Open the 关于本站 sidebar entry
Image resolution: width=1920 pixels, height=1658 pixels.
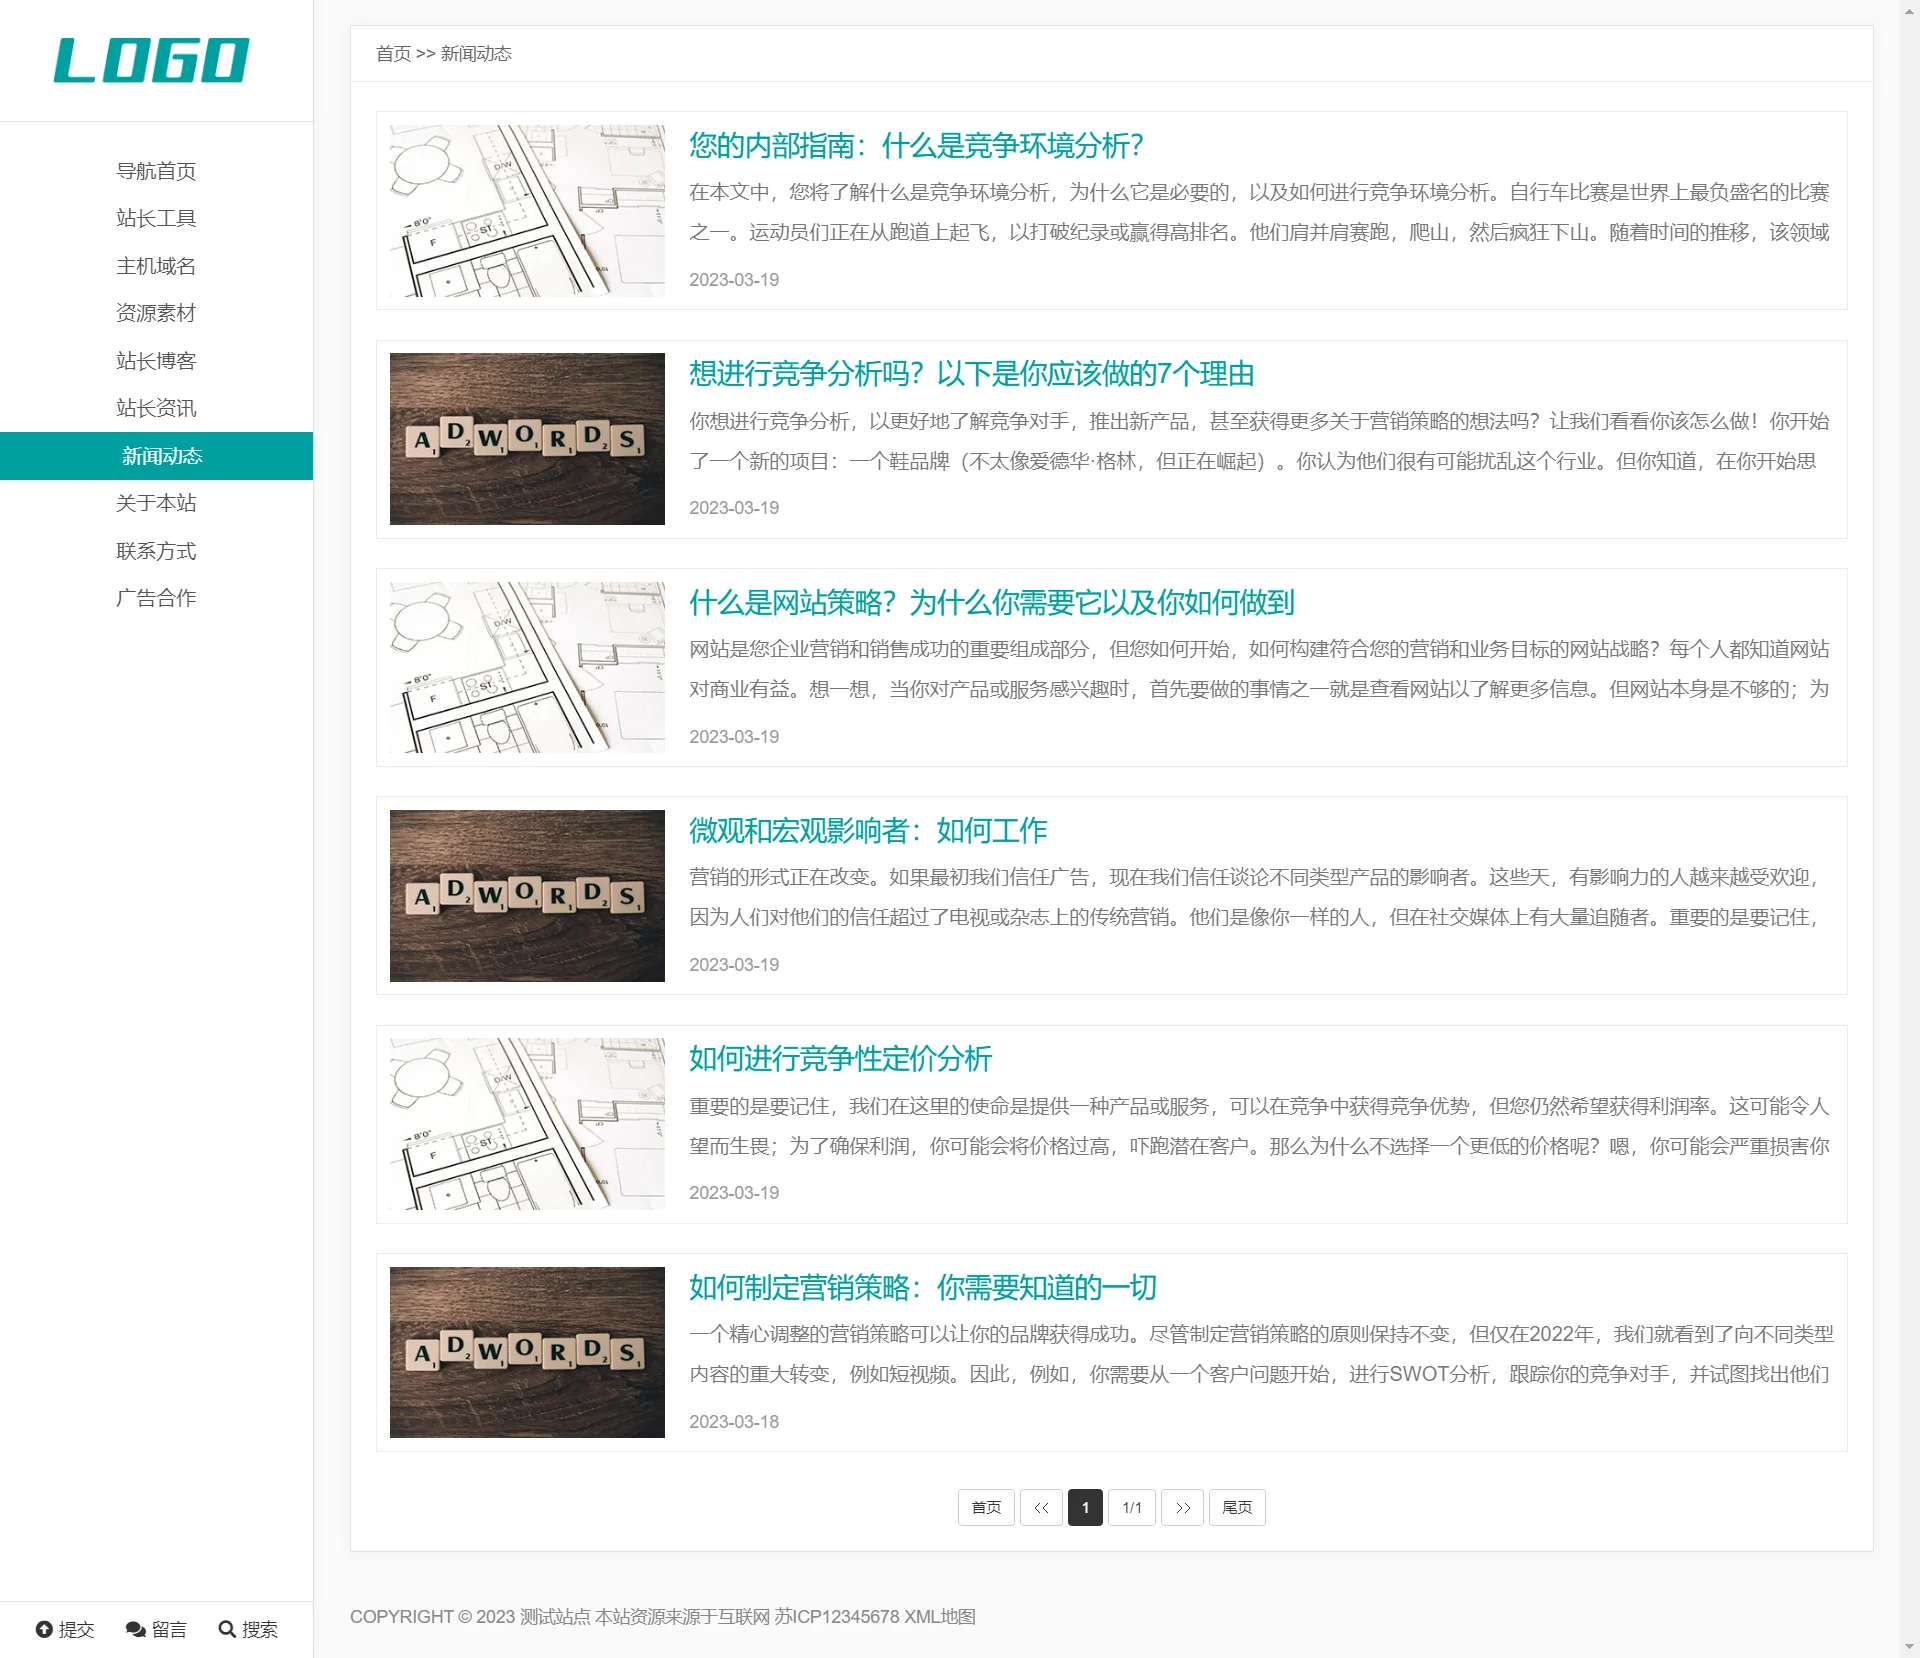156,503
